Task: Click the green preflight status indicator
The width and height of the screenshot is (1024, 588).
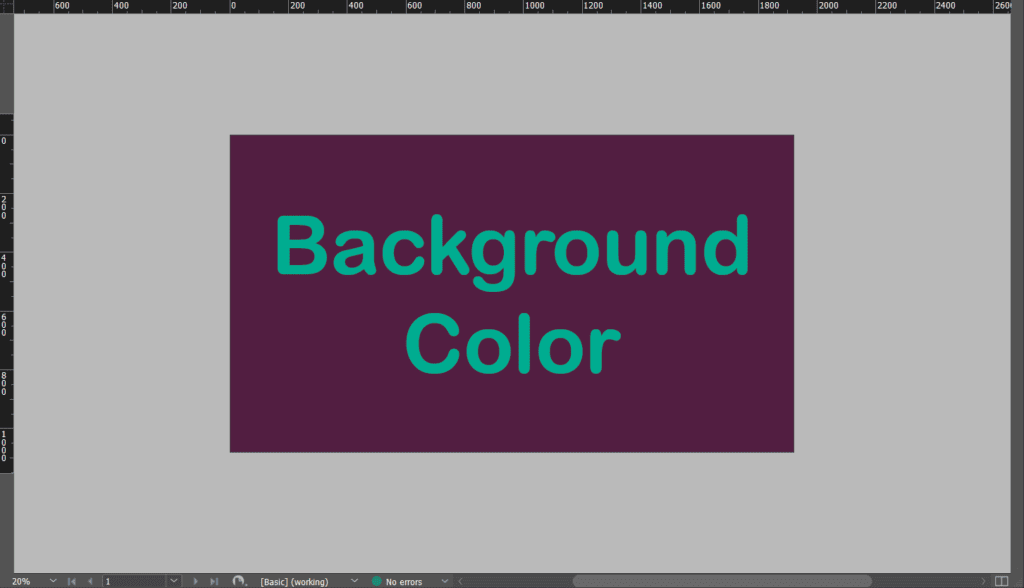Action: 377,581
